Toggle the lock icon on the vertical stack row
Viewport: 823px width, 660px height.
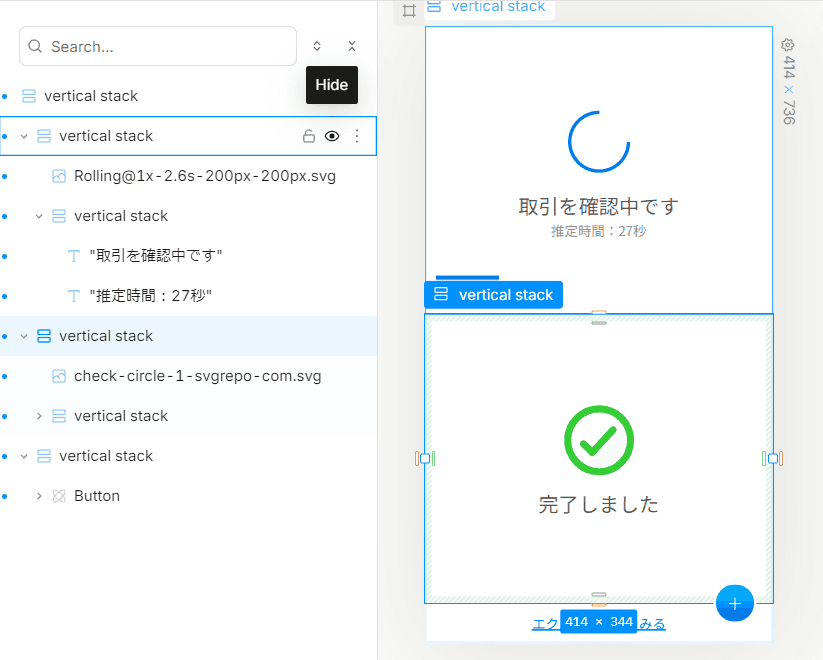[x=309, y=137]
